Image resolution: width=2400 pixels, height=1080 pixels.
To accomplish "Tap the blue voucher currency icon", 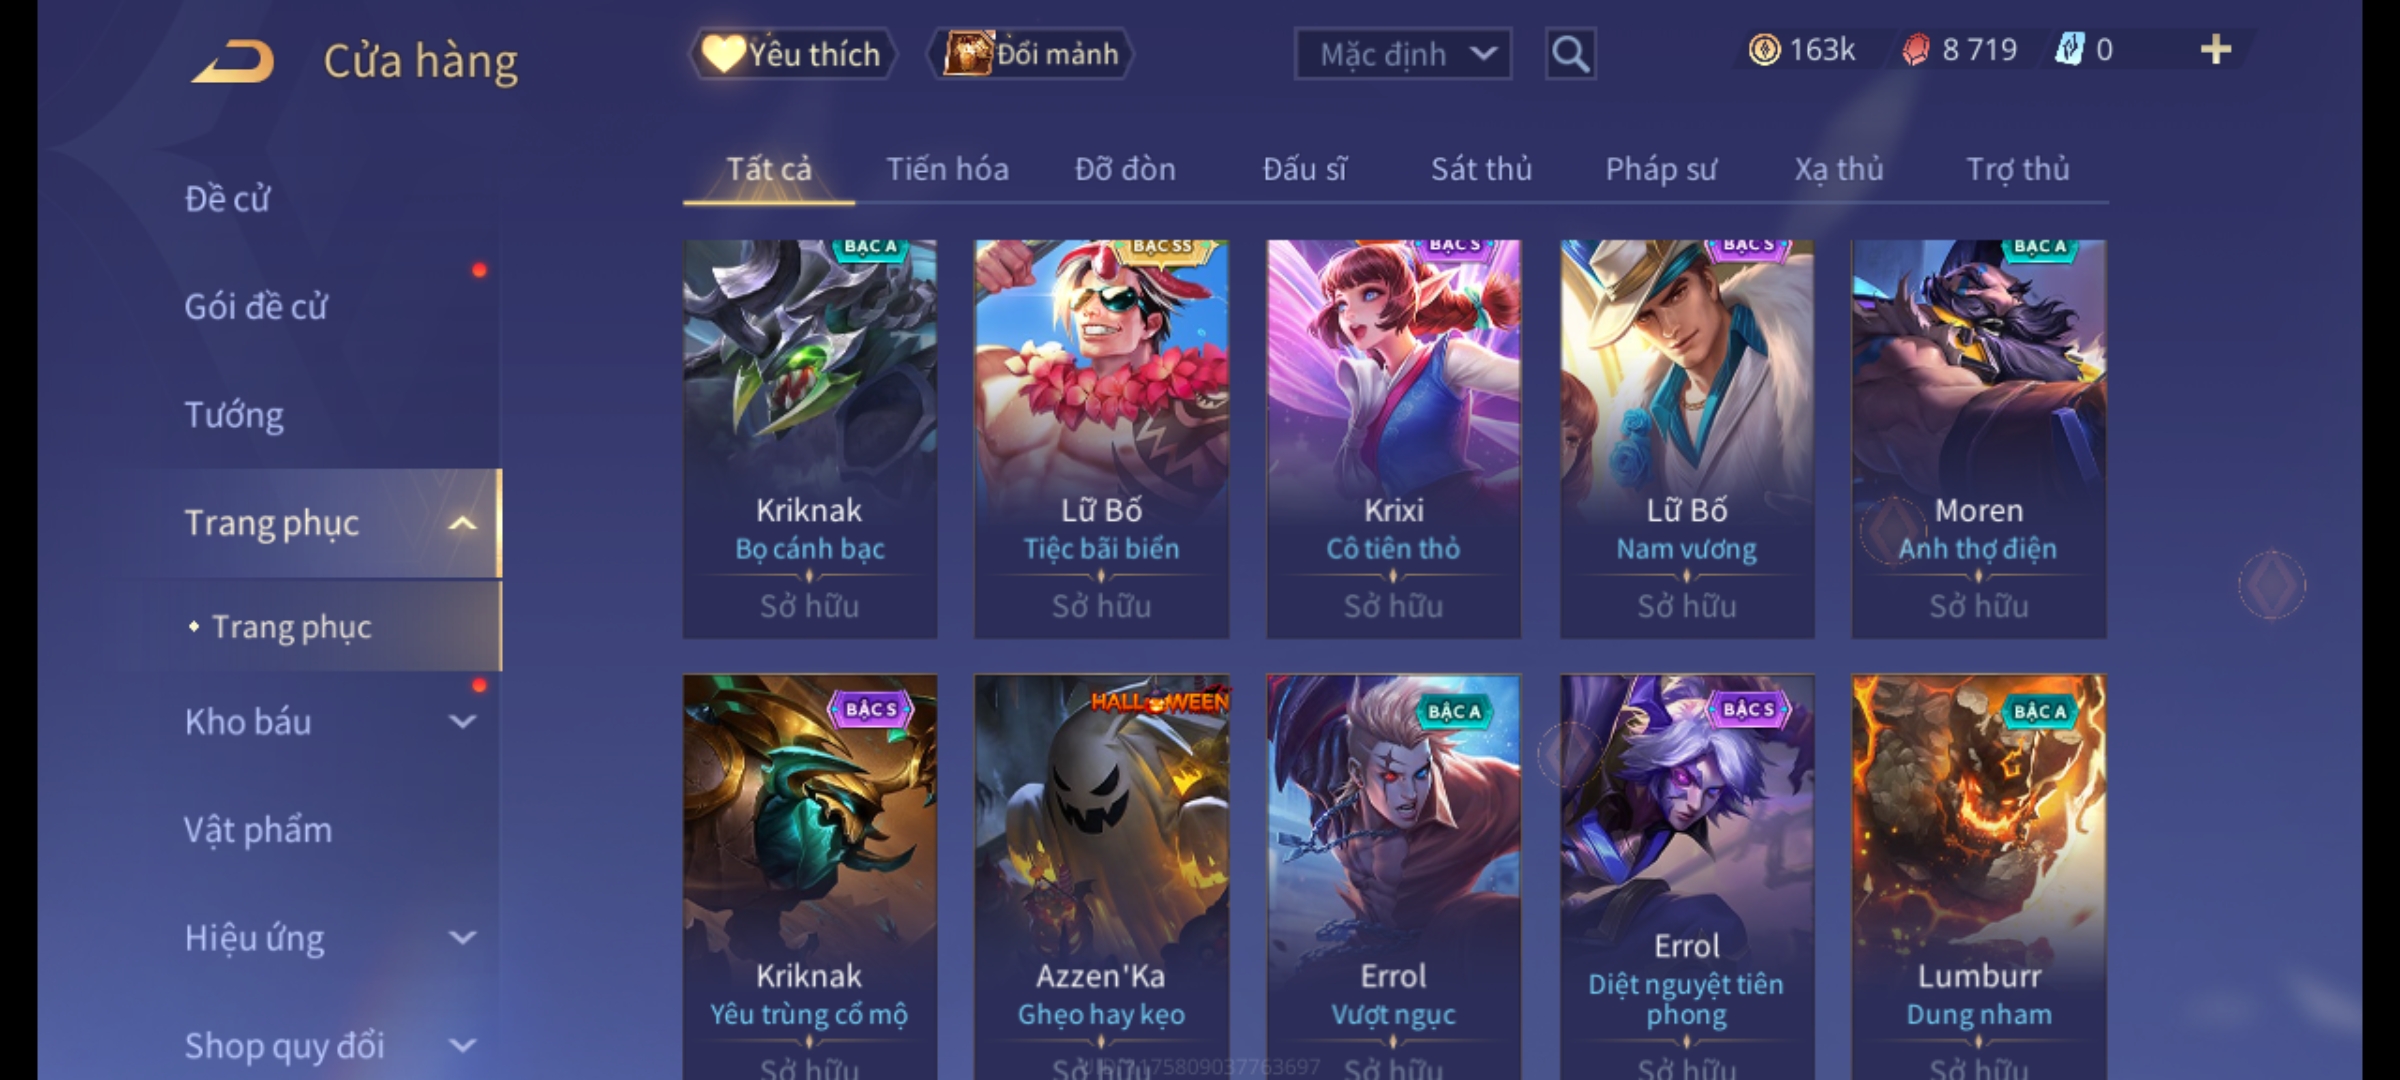I will coord(2068,50).
